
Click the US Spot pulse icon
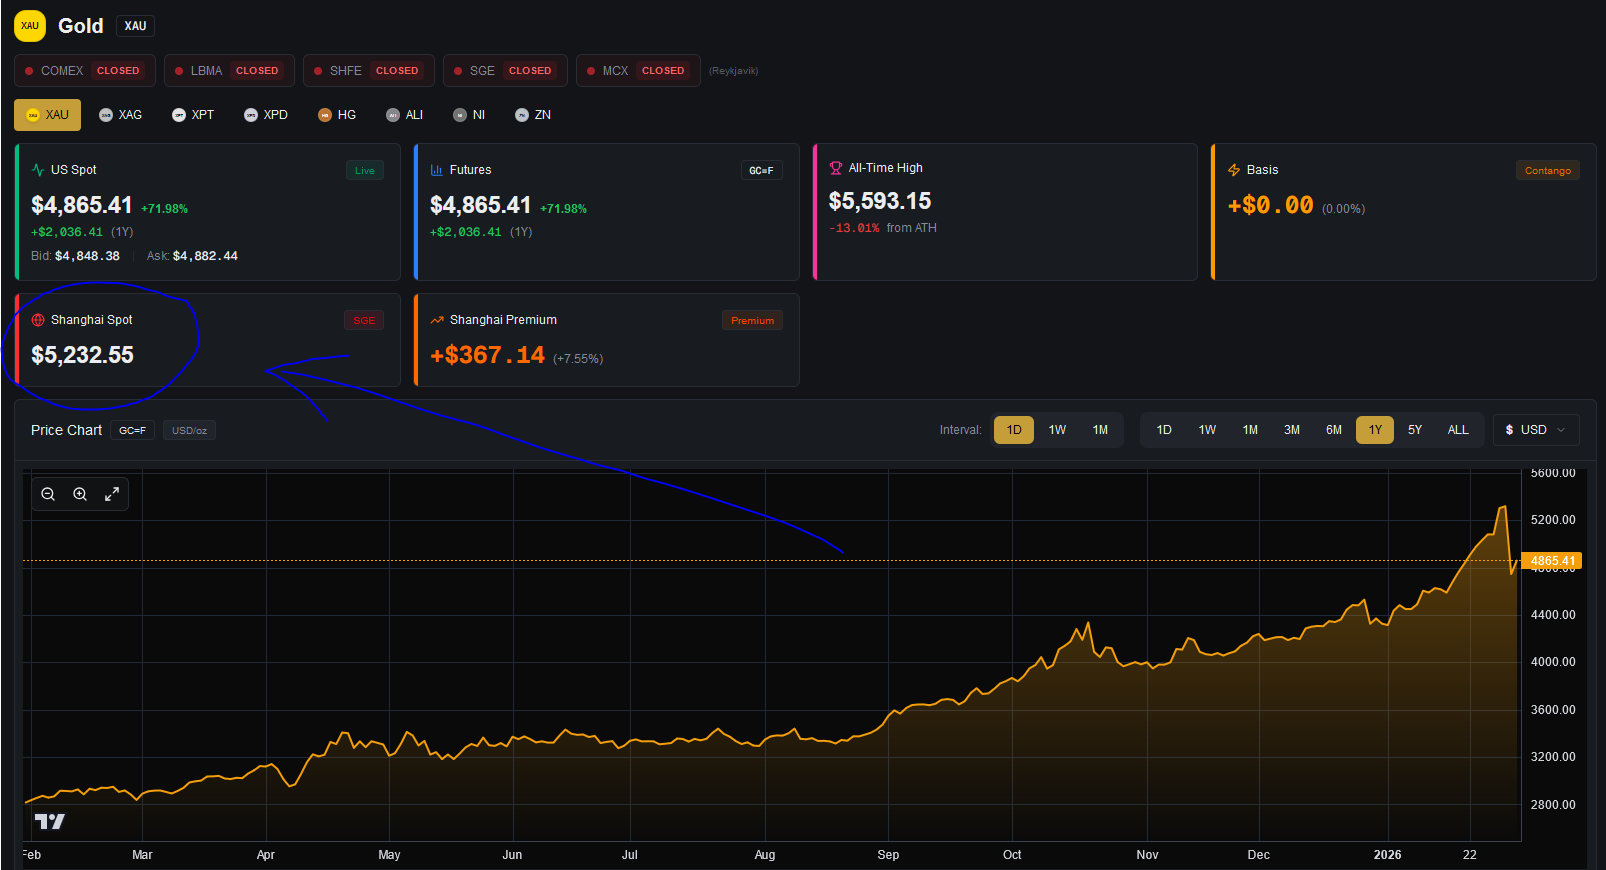click(38, 170)
